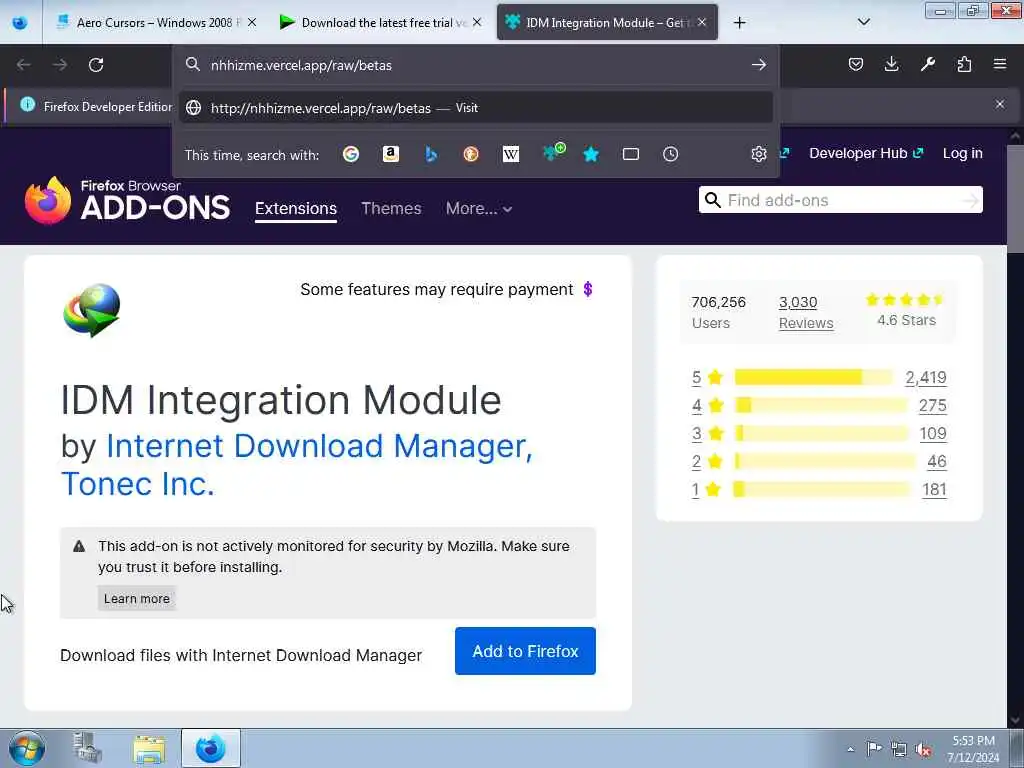Open the Downloads panel
The image size is (1024, 768).
pos(891,64)
